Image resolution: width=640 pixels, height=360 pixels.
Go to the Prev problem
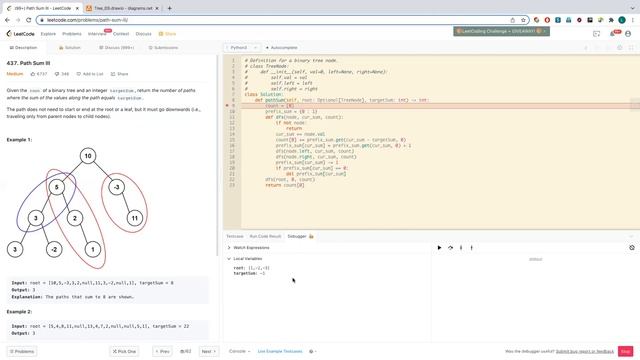point(162,351)
